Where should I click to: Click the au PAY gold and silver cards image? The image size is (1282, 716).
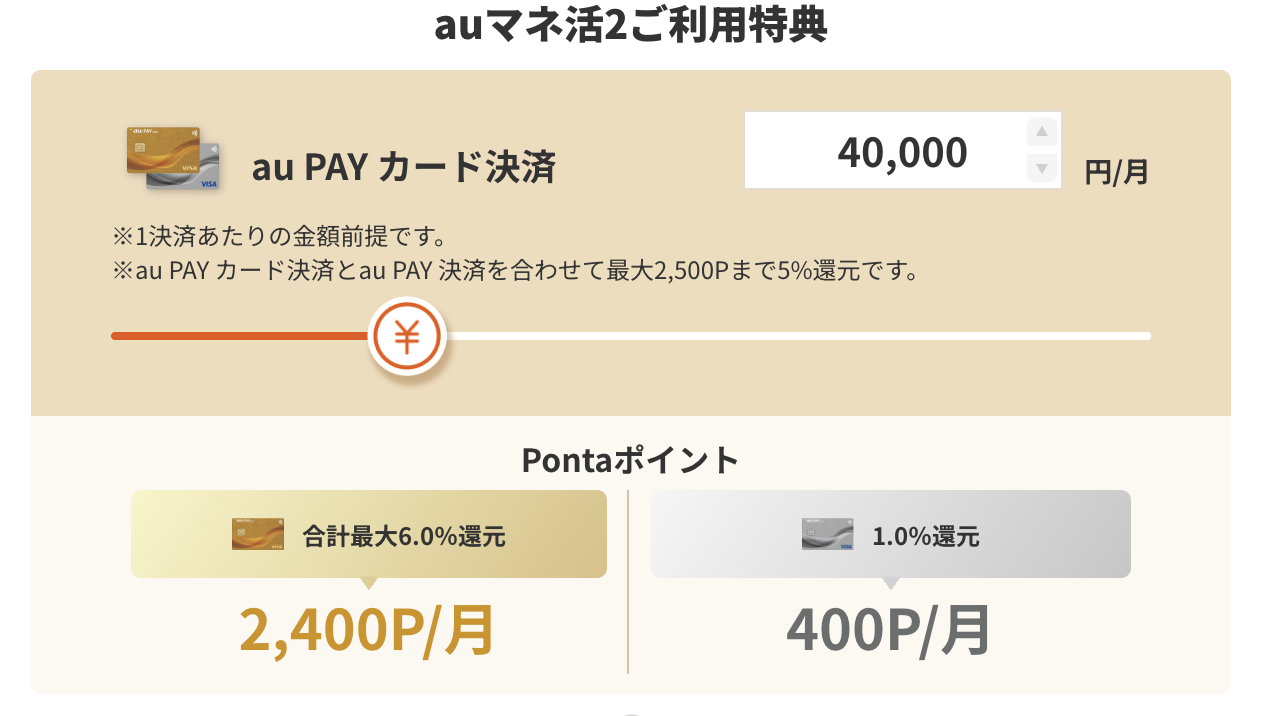(173, 159)
